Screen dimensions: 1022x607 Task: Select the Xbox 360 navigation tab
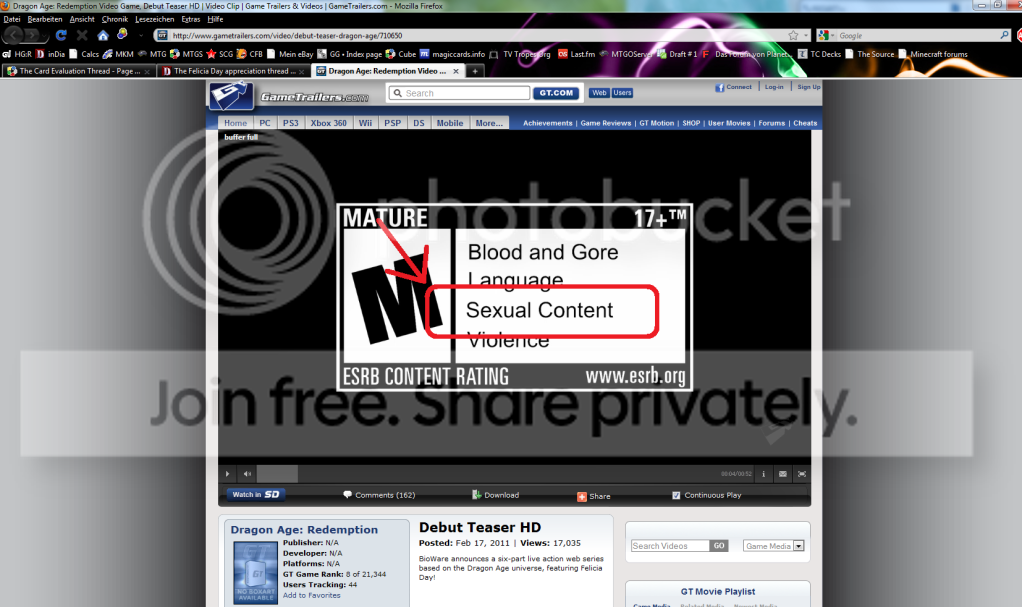click(x=328, y=123)
